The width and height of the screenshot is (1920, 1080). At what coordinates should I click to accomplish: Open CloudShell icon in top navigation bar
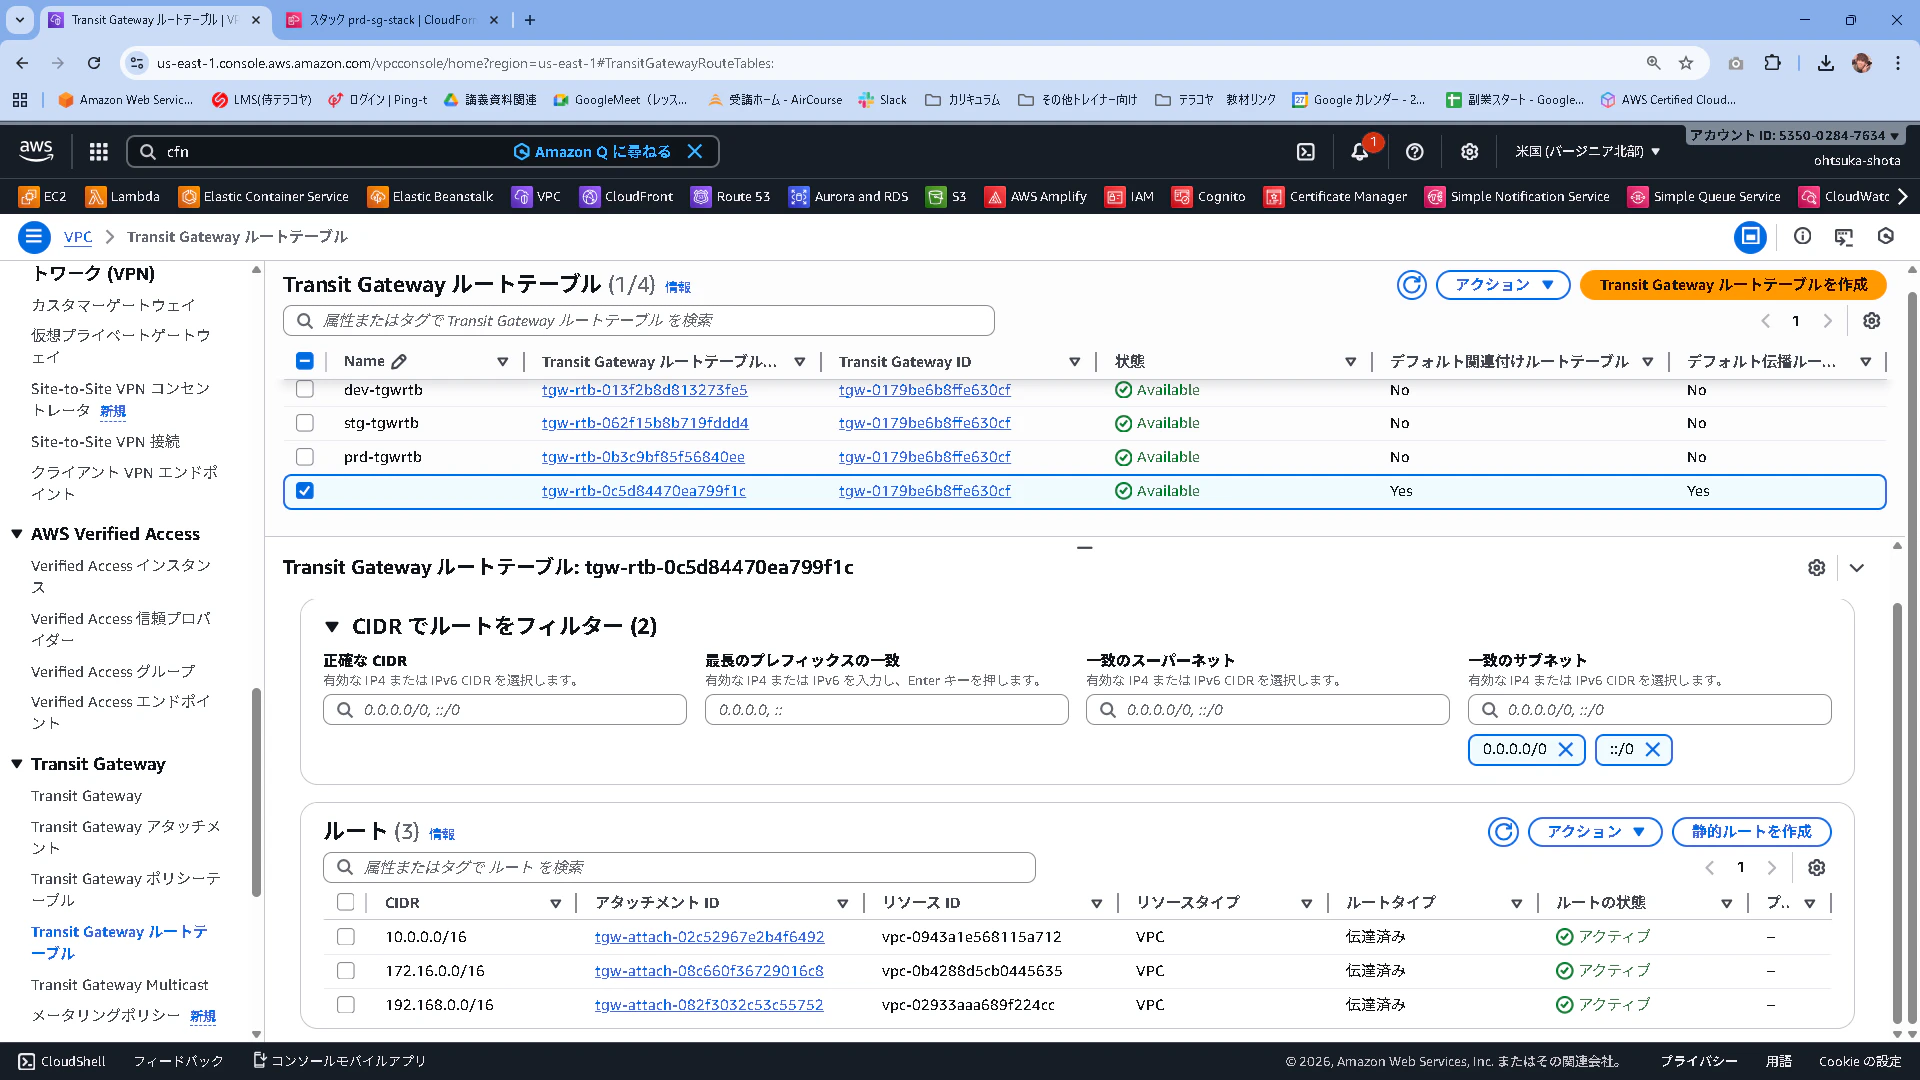[1306, 152]
